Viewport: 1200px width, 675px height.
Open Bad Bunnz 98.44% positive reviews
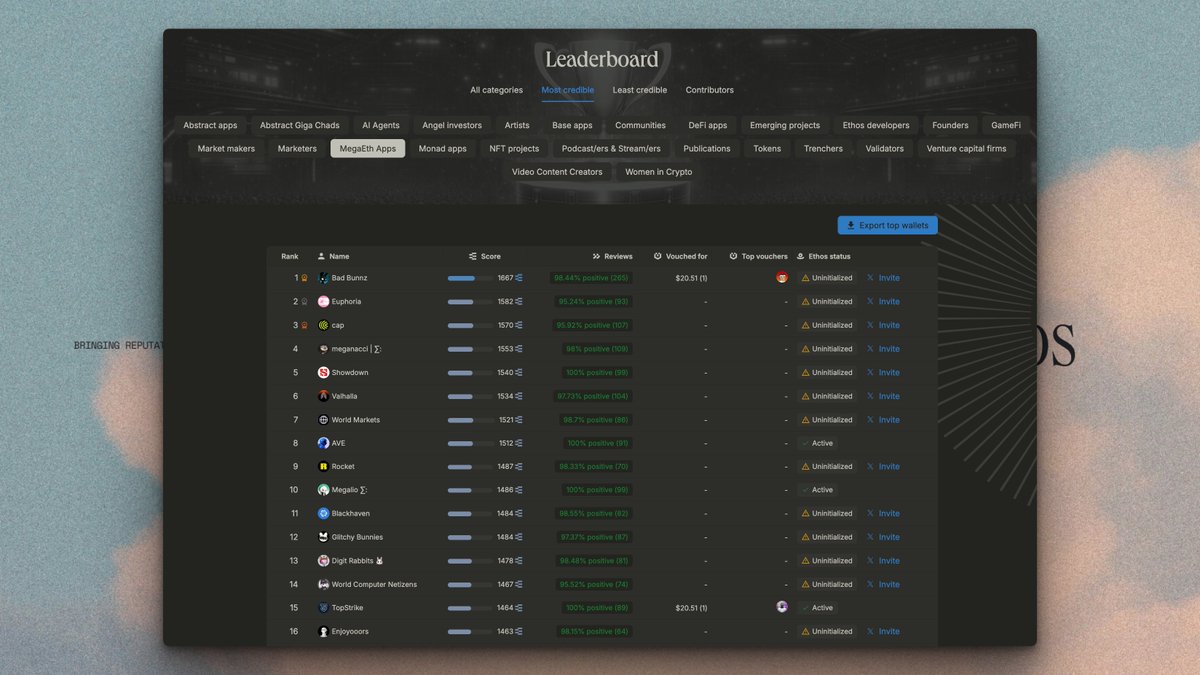[593, 278]
